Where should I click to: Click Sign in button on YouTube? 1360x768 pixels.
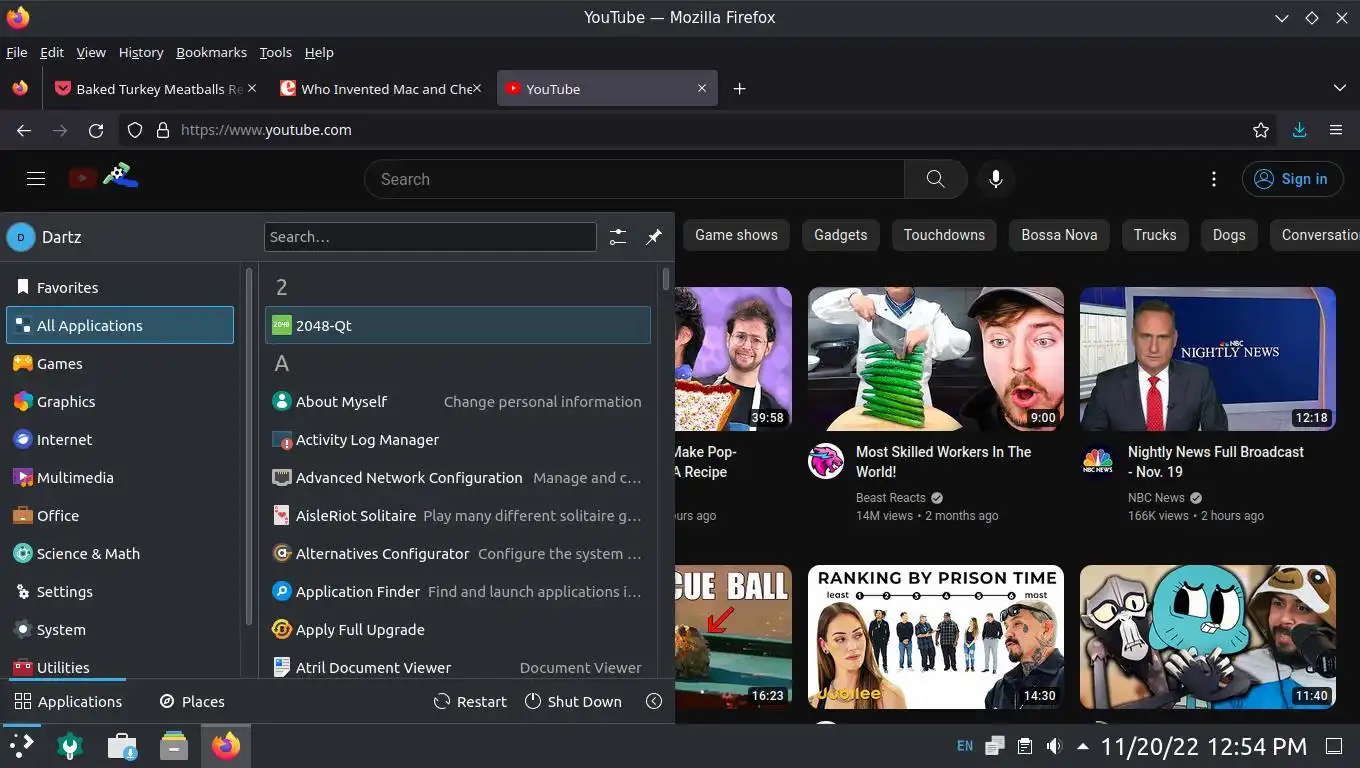pyautogui.click(x=1291, y=179)
